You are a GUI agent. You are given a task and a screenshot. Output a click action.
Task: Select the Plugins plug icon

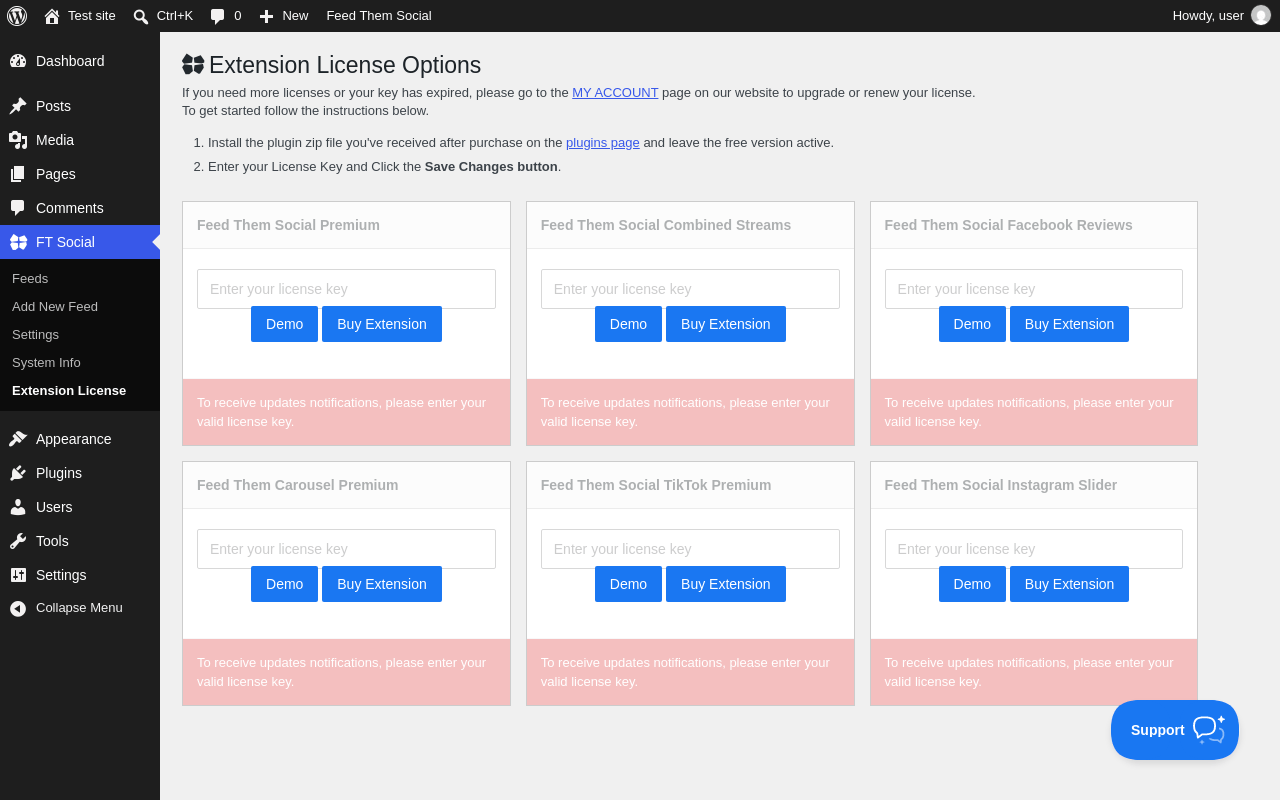[x=18, y=473]
